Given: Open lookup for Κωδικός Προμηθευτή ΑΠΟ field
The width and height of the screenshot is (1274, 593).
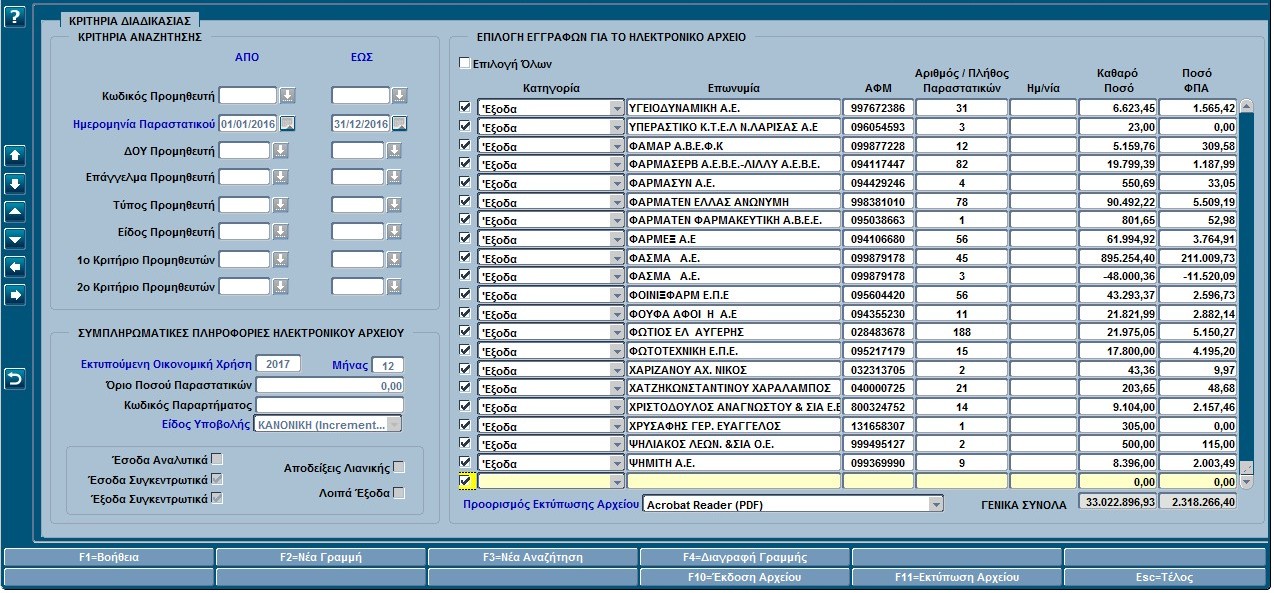Looking at the screenshot, I should (288, 96).
